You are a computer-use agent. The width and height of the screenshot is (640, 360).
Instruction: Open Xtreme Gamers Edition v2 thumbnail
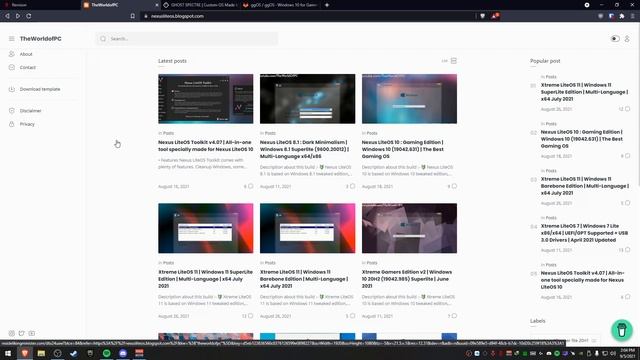click(409, 228)
